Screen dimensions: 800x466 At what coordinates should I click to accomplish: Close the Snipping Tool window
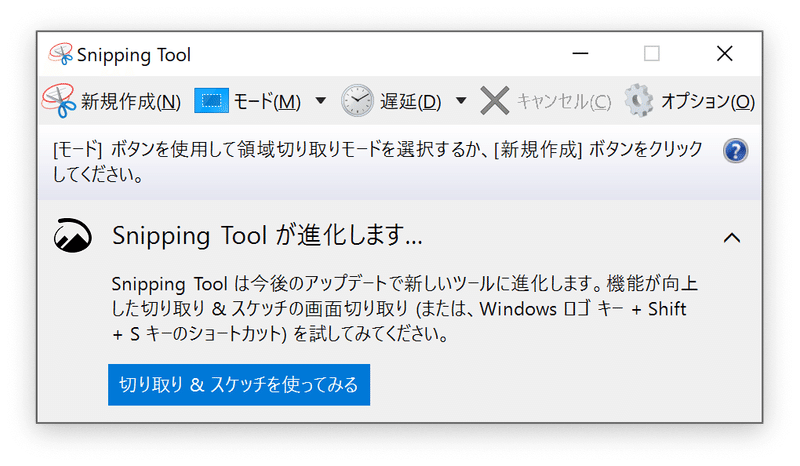pos(724,53)
